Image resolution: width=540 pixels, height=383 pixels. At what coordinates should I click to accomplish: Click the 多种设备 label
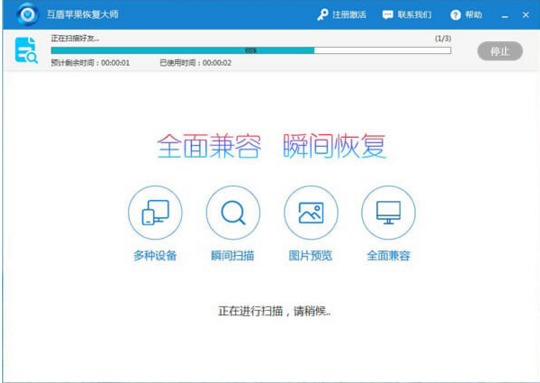(x=155, y=256)
